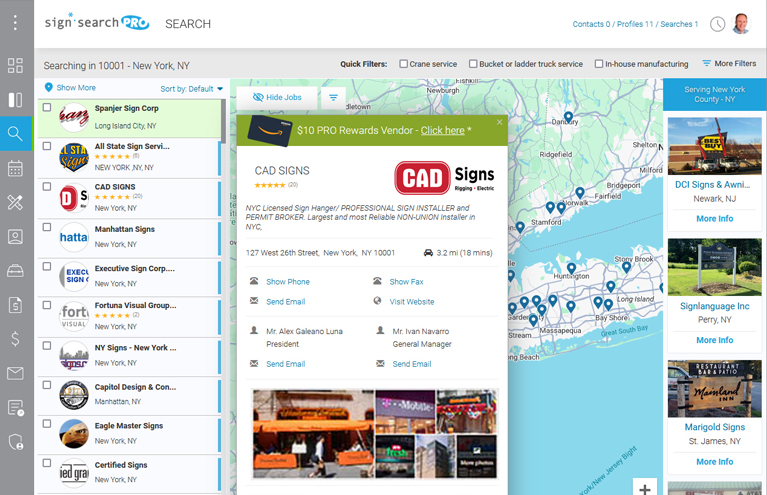Open the user profile avatar
This screenshot has width=767, height=495.
[741, 23]
